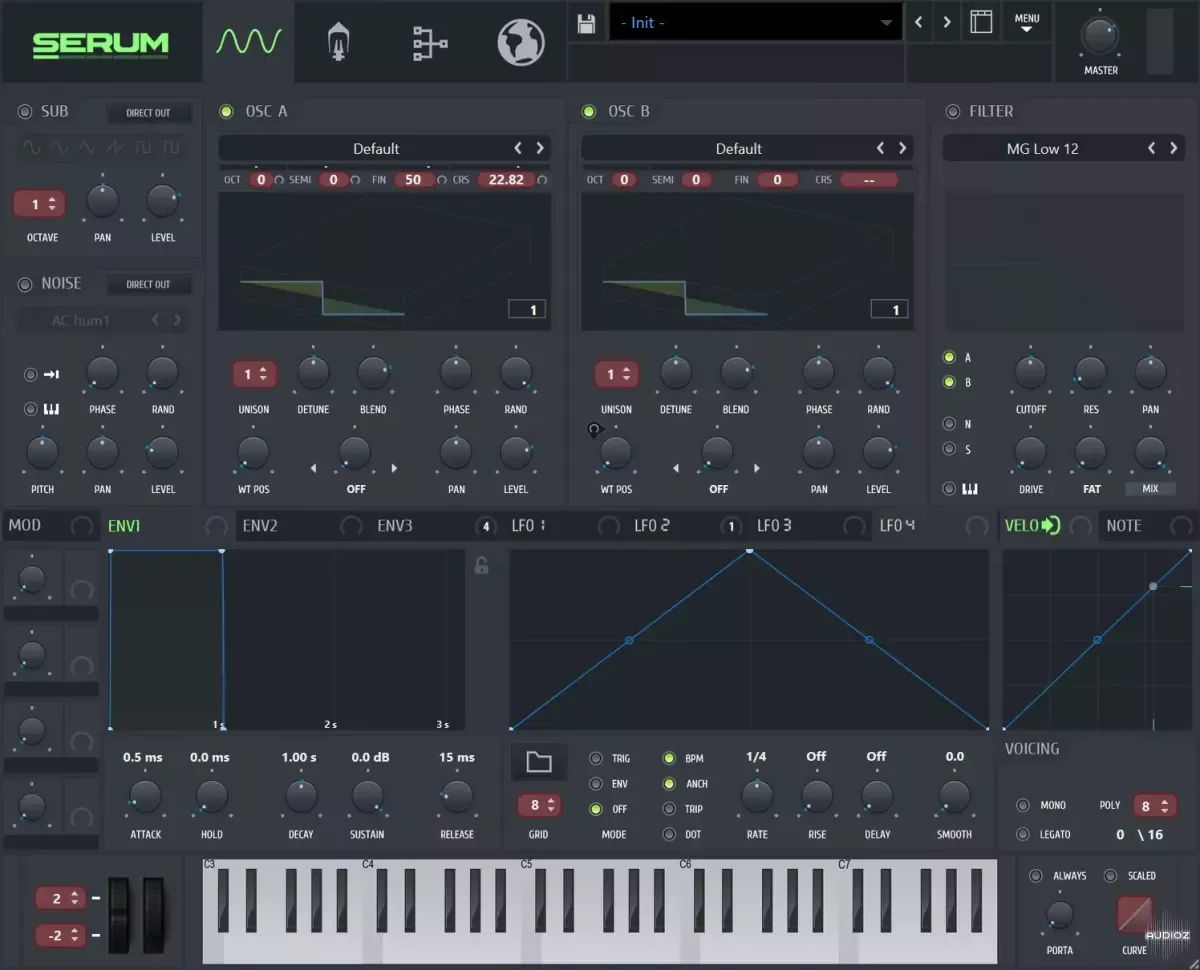Enable the FILTER section
The height and width of the screenshot is (970, 1200).
952,112
